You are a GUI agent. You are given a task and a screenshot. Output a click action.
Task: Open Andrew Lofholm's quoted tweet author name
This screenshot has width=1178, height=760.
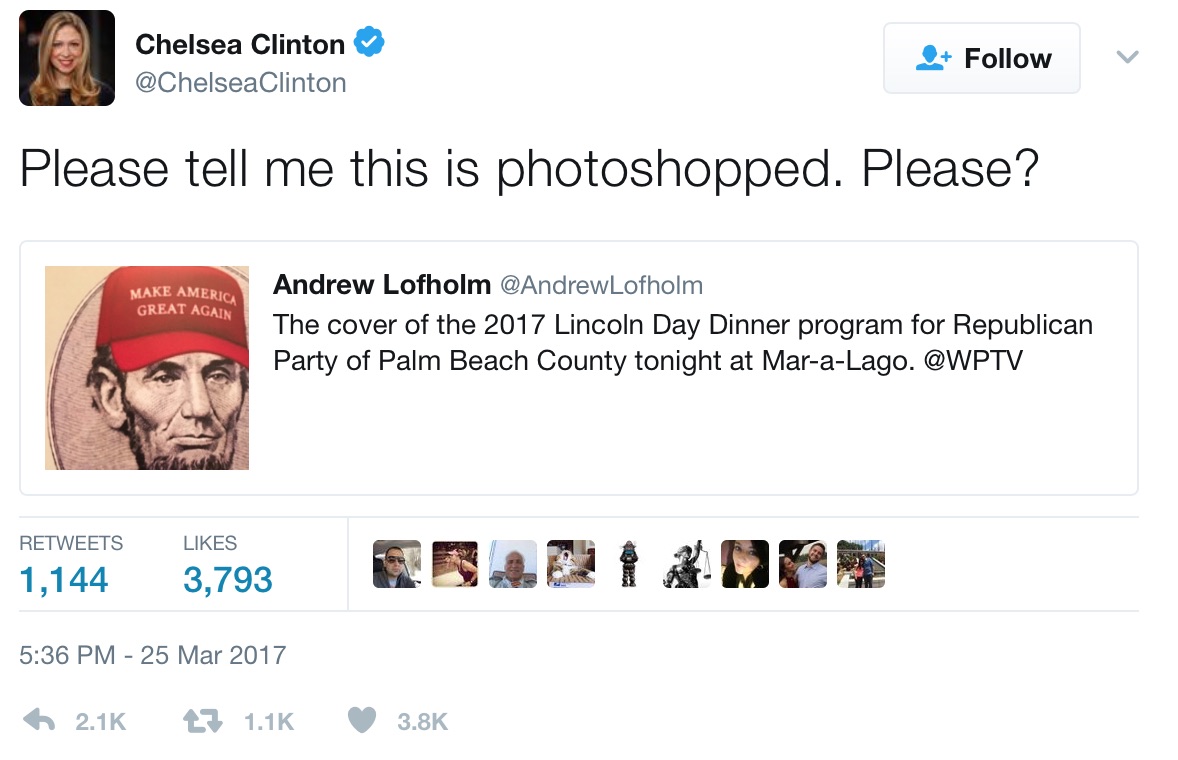tap(381, 285)
